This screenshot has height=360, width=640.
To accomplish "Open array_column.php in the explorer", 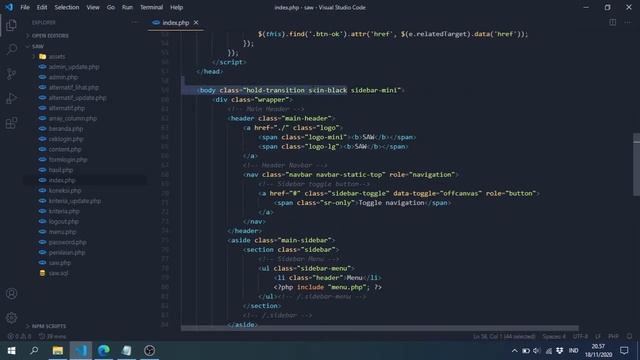I will 73,118.
